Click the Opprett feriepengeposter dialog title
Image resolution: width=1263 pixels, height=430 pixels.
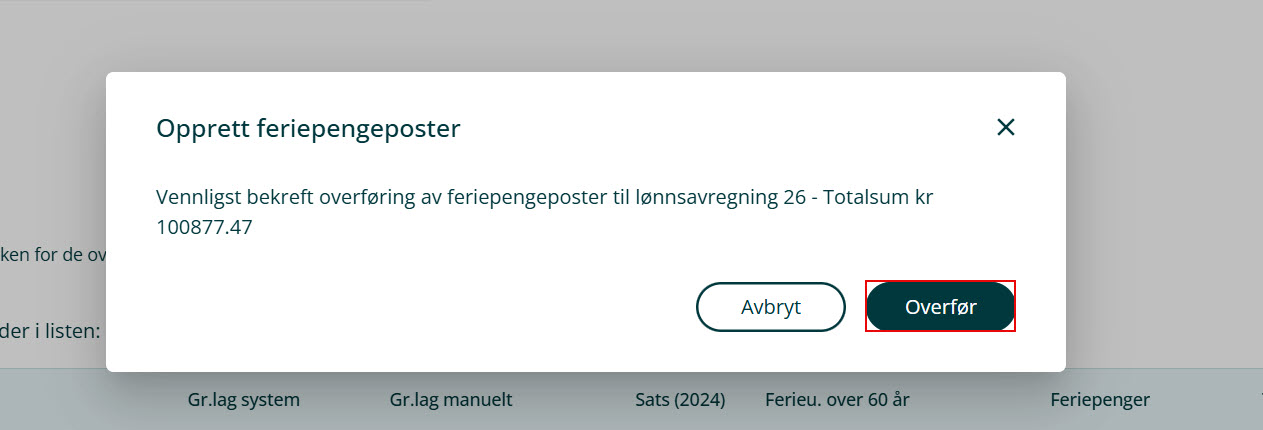click(x=308, y=128)
